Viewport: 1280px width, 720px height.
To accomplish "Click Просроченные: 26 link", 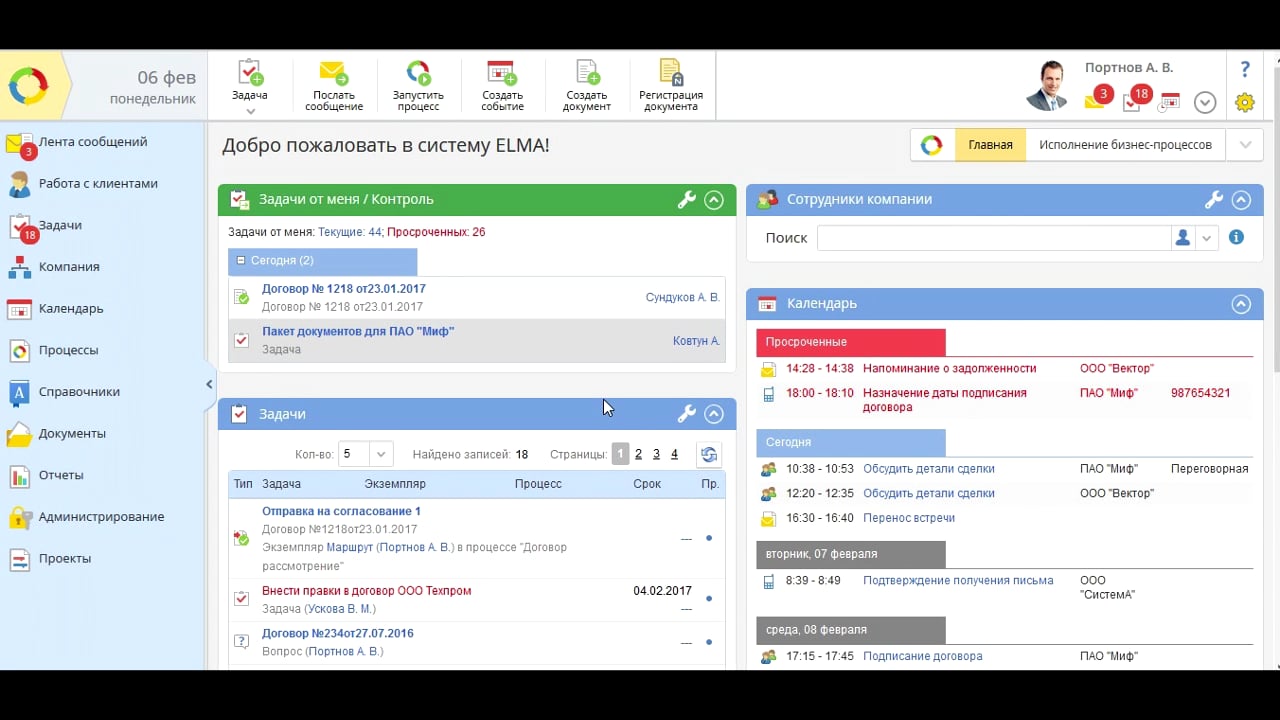I will [x=436, y=232].
